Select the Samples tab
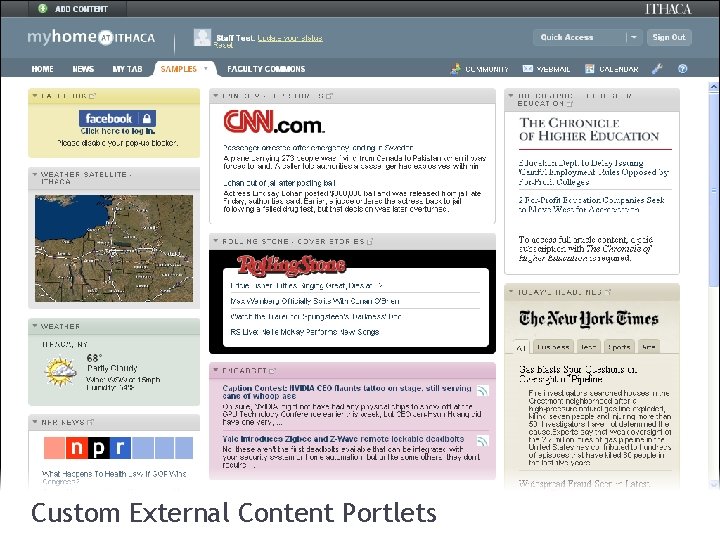Screen dimensions: 720x540 (x=179, y=69)
